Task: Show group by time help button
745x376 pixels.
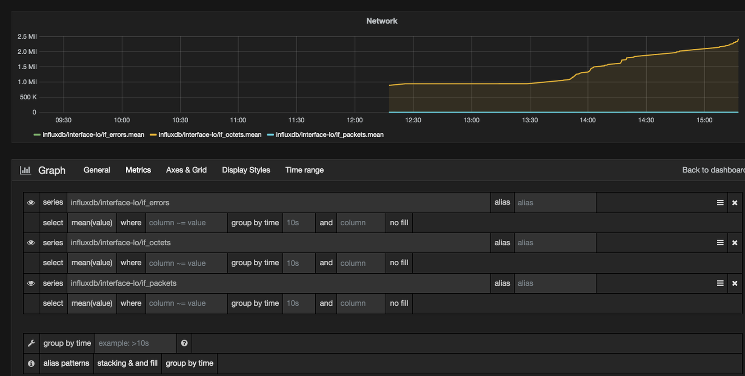Action: point(190,363)
